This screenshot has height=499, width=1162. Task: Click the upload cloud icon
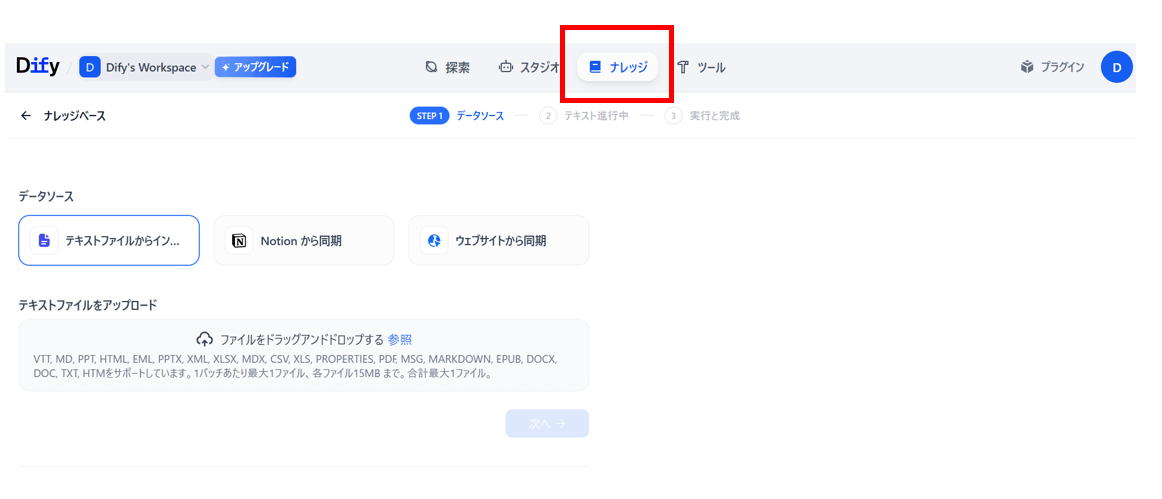click(205, 340)
